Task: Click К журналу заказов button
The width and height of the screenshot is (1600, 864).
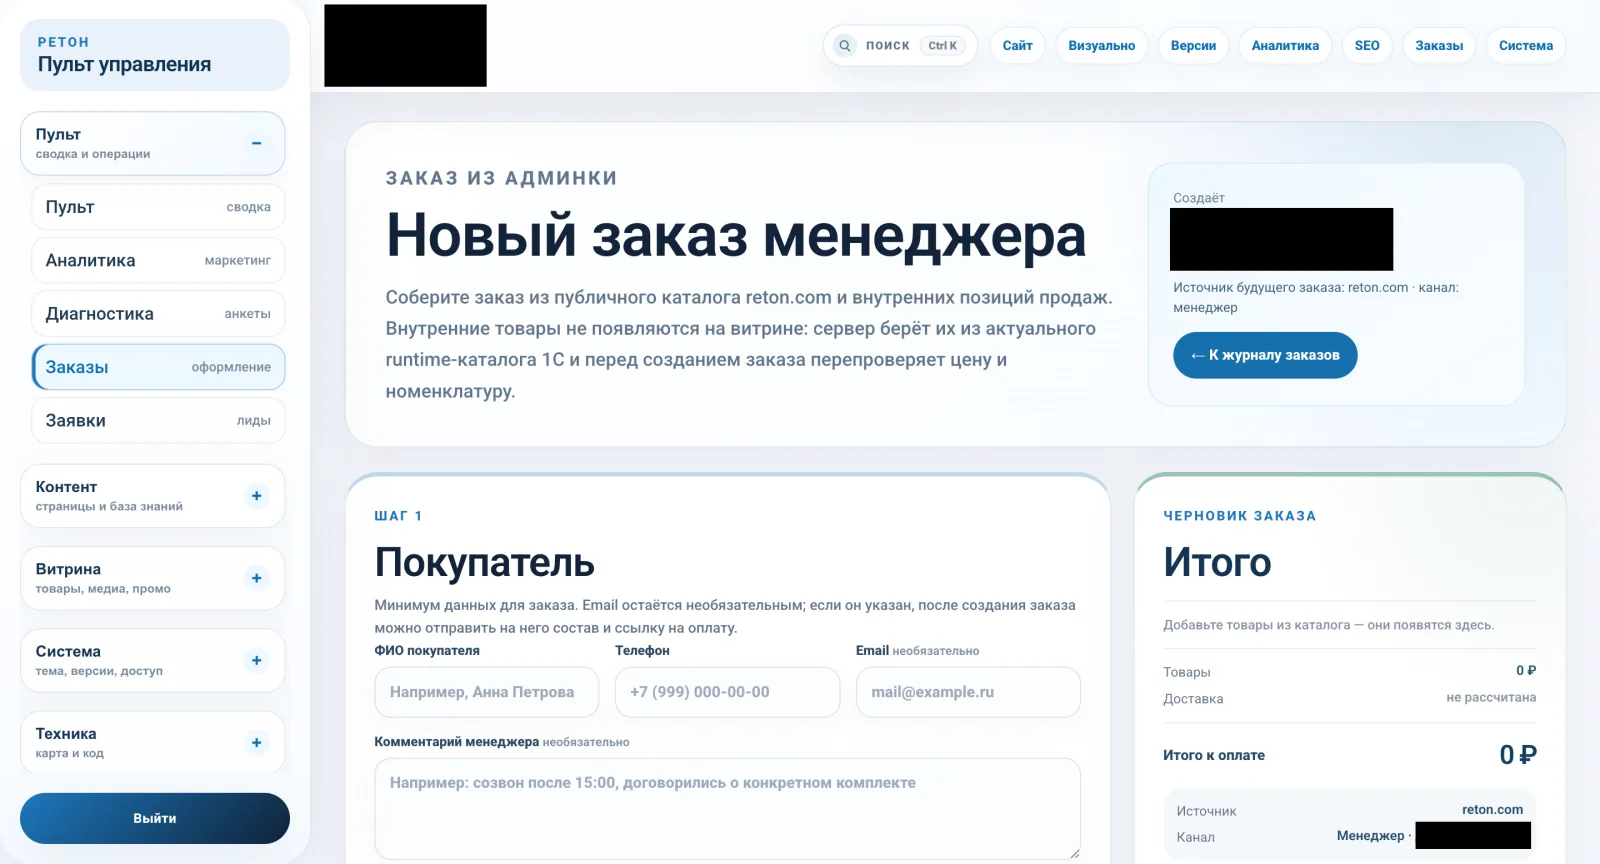Action: pyautogui.click(x=1265, y=355)
